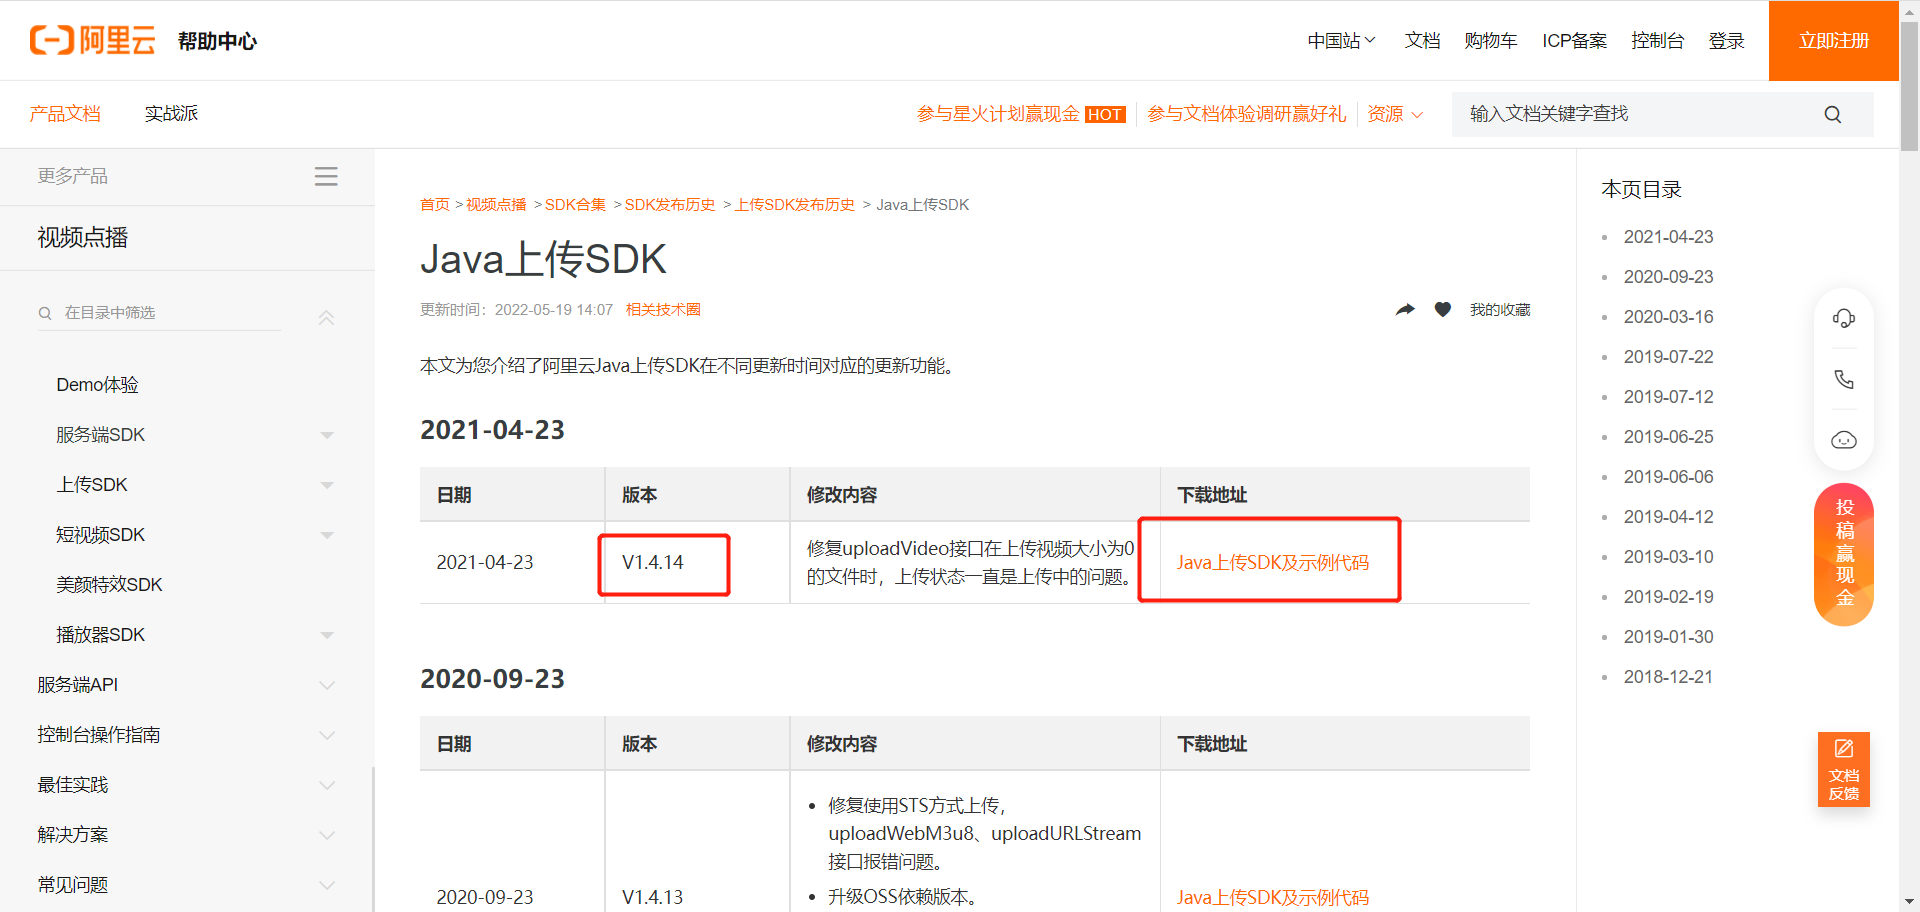Click the 上传SDK发布历史 breadcrumb
Viewport: 1920px width, 912px height.
click(795, 205)
